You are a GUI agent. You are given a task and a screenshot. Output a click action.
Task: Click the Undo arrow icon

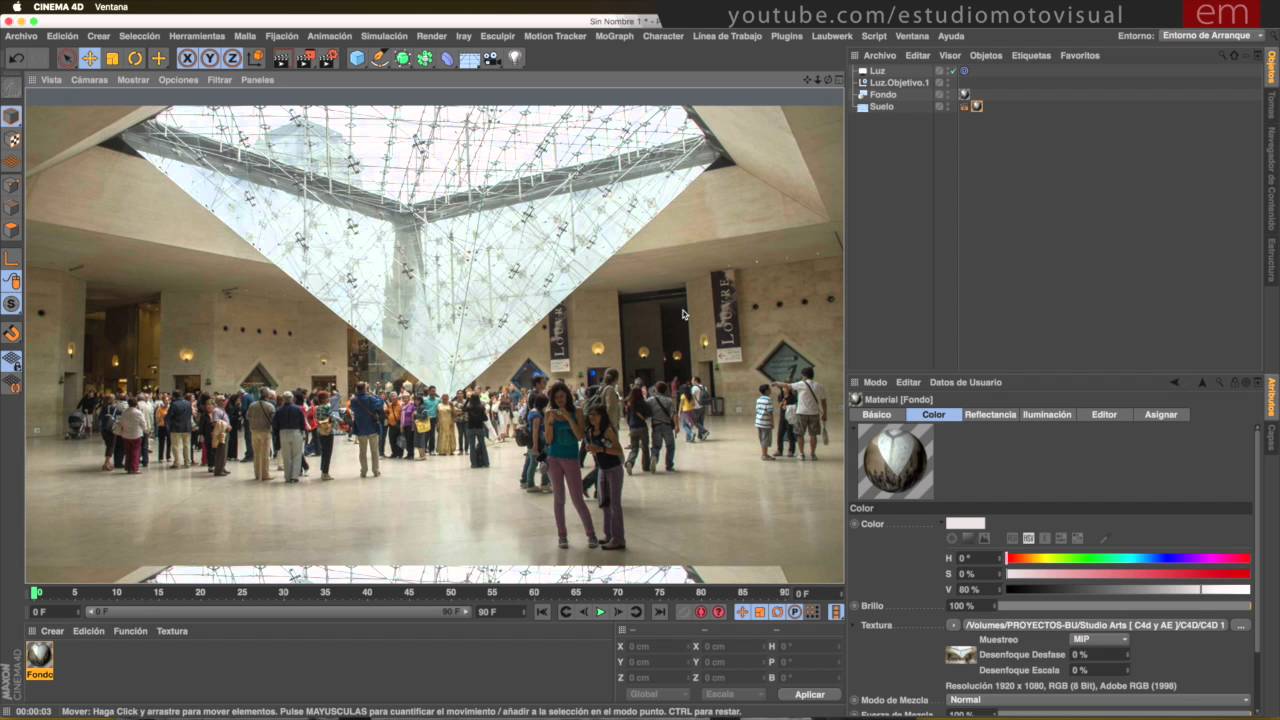[17, 58]
